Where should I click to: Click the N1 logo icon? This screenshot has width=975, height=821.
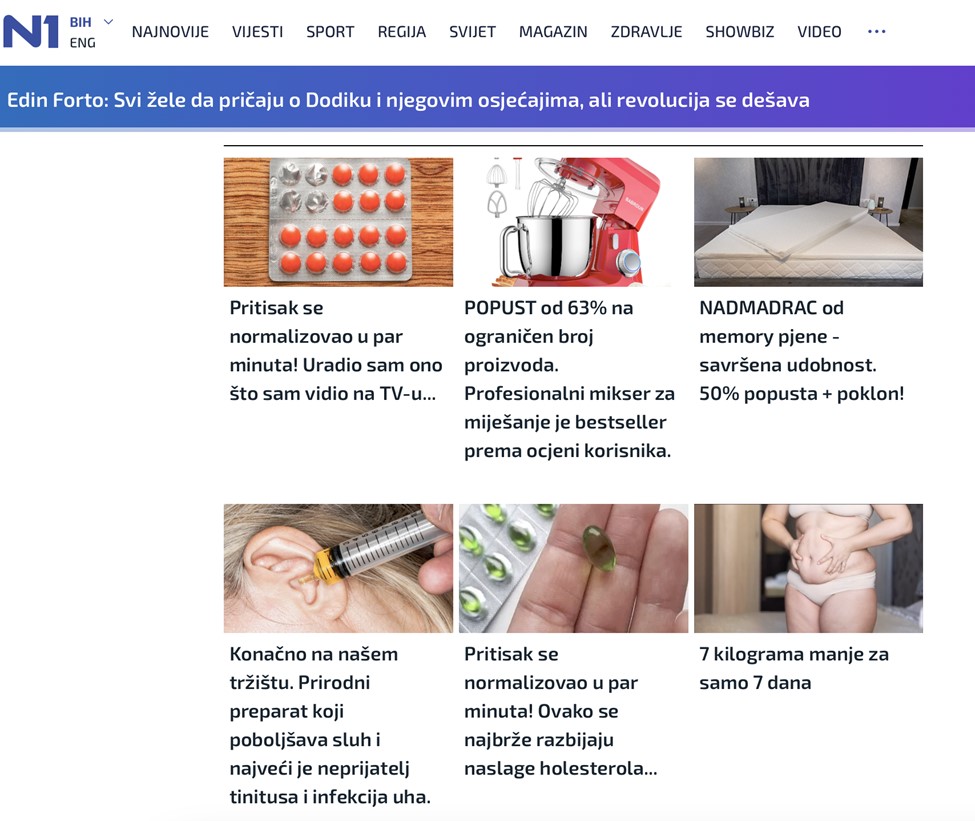[31, 32]
